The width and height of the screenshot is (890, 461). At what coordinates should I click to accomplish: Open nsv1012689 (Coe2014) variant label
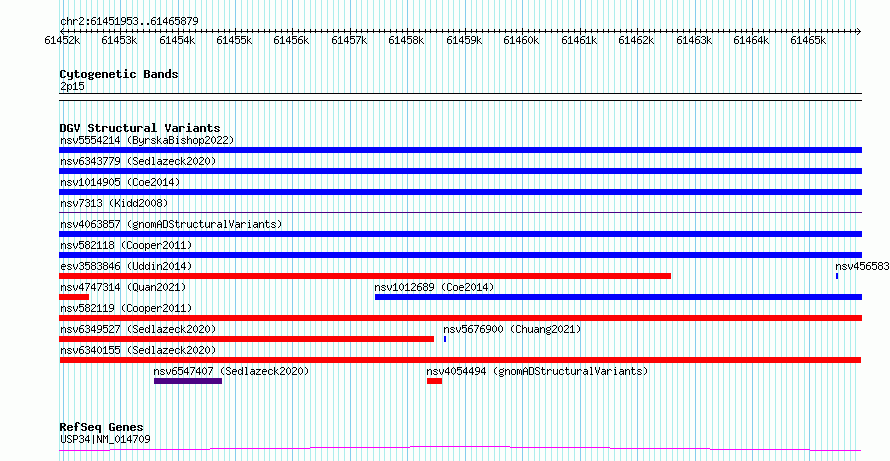pos(434,287)
